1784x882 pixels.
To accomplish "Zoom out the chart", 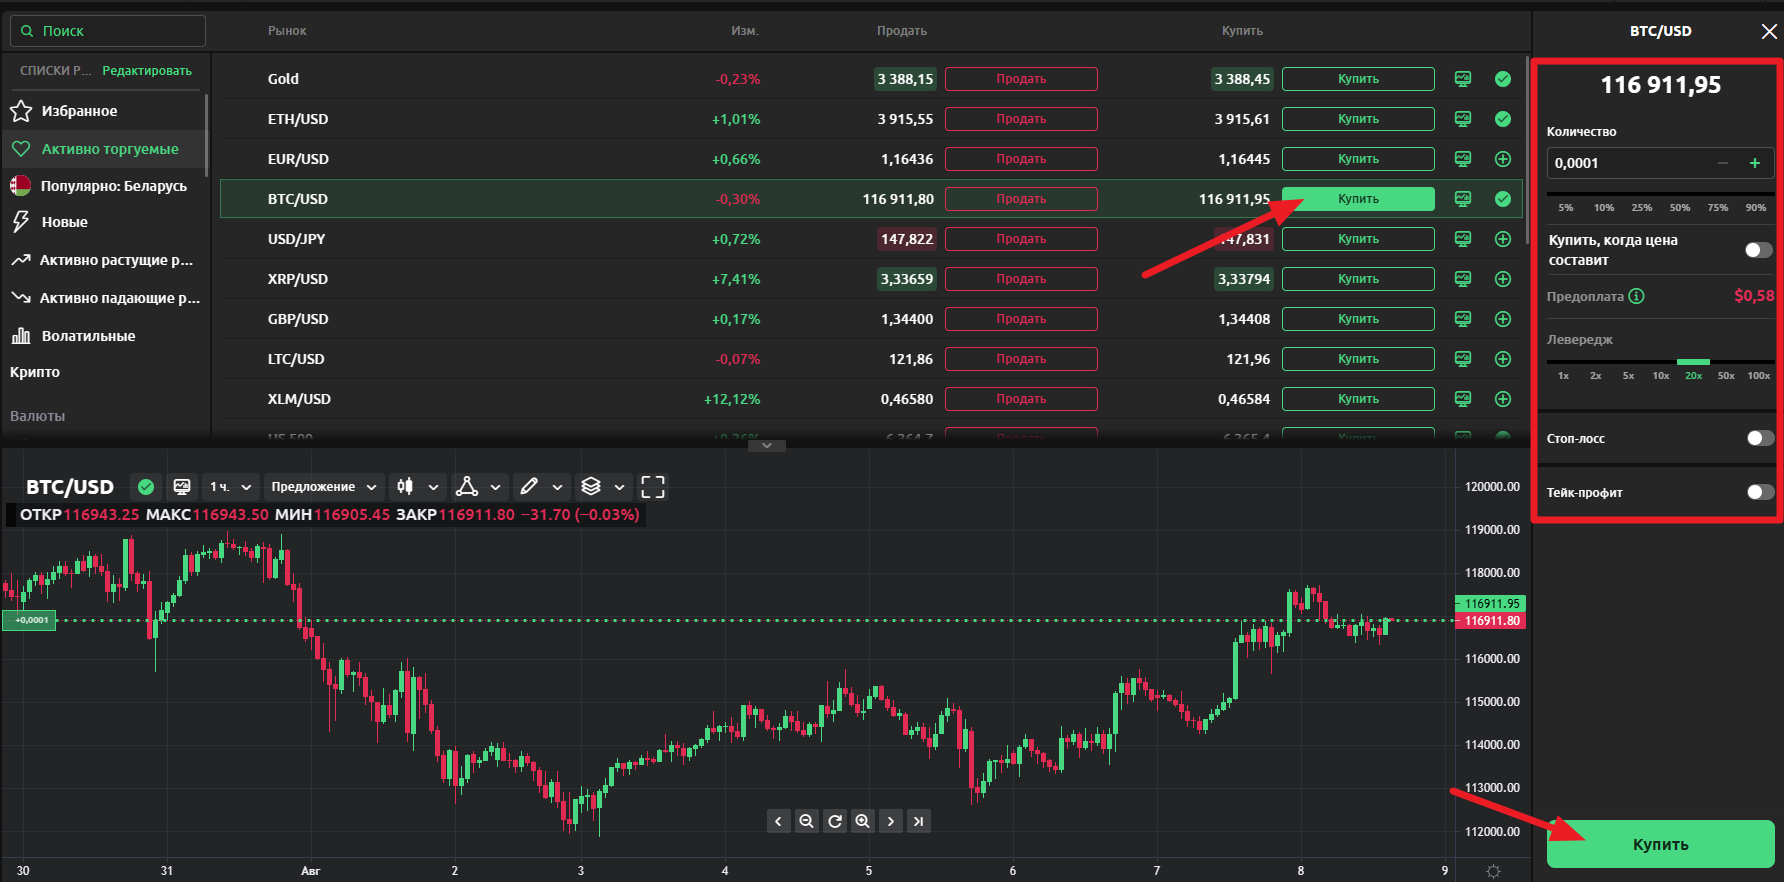I will 806,821.
